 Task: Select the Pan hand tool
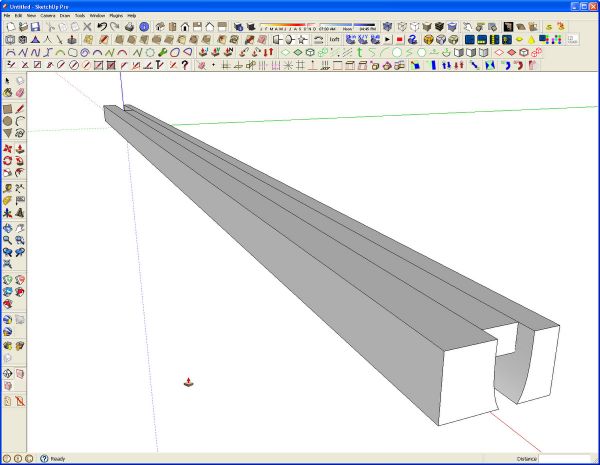point(20,228)
